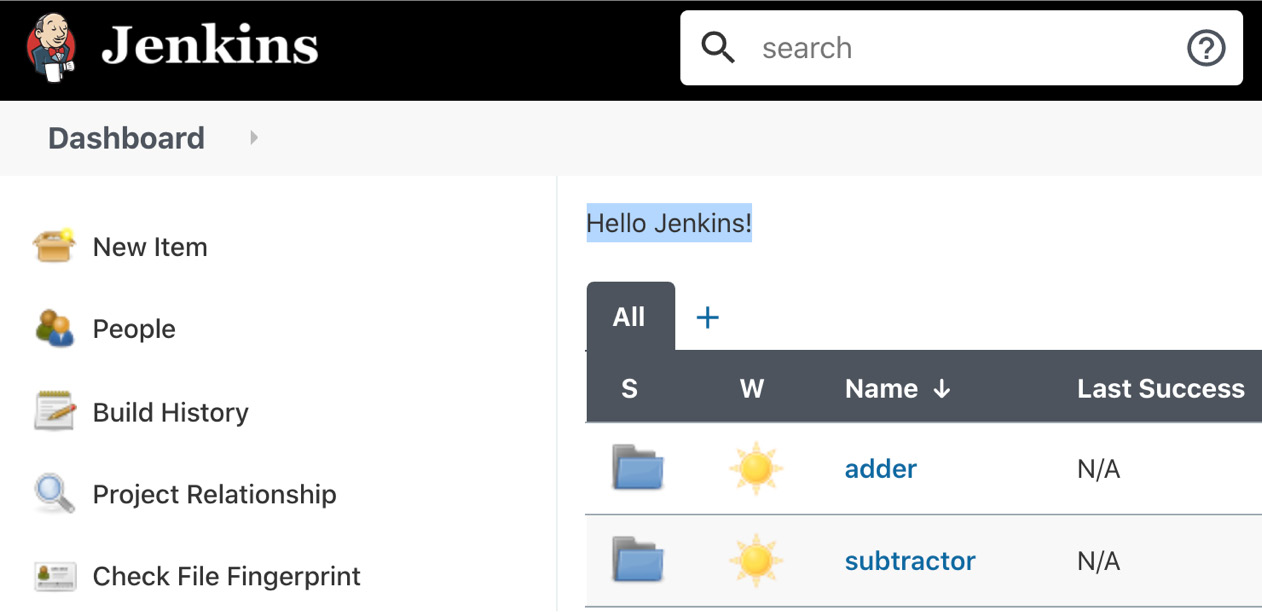Click the subtractor weather sun icon

point(755,560)
